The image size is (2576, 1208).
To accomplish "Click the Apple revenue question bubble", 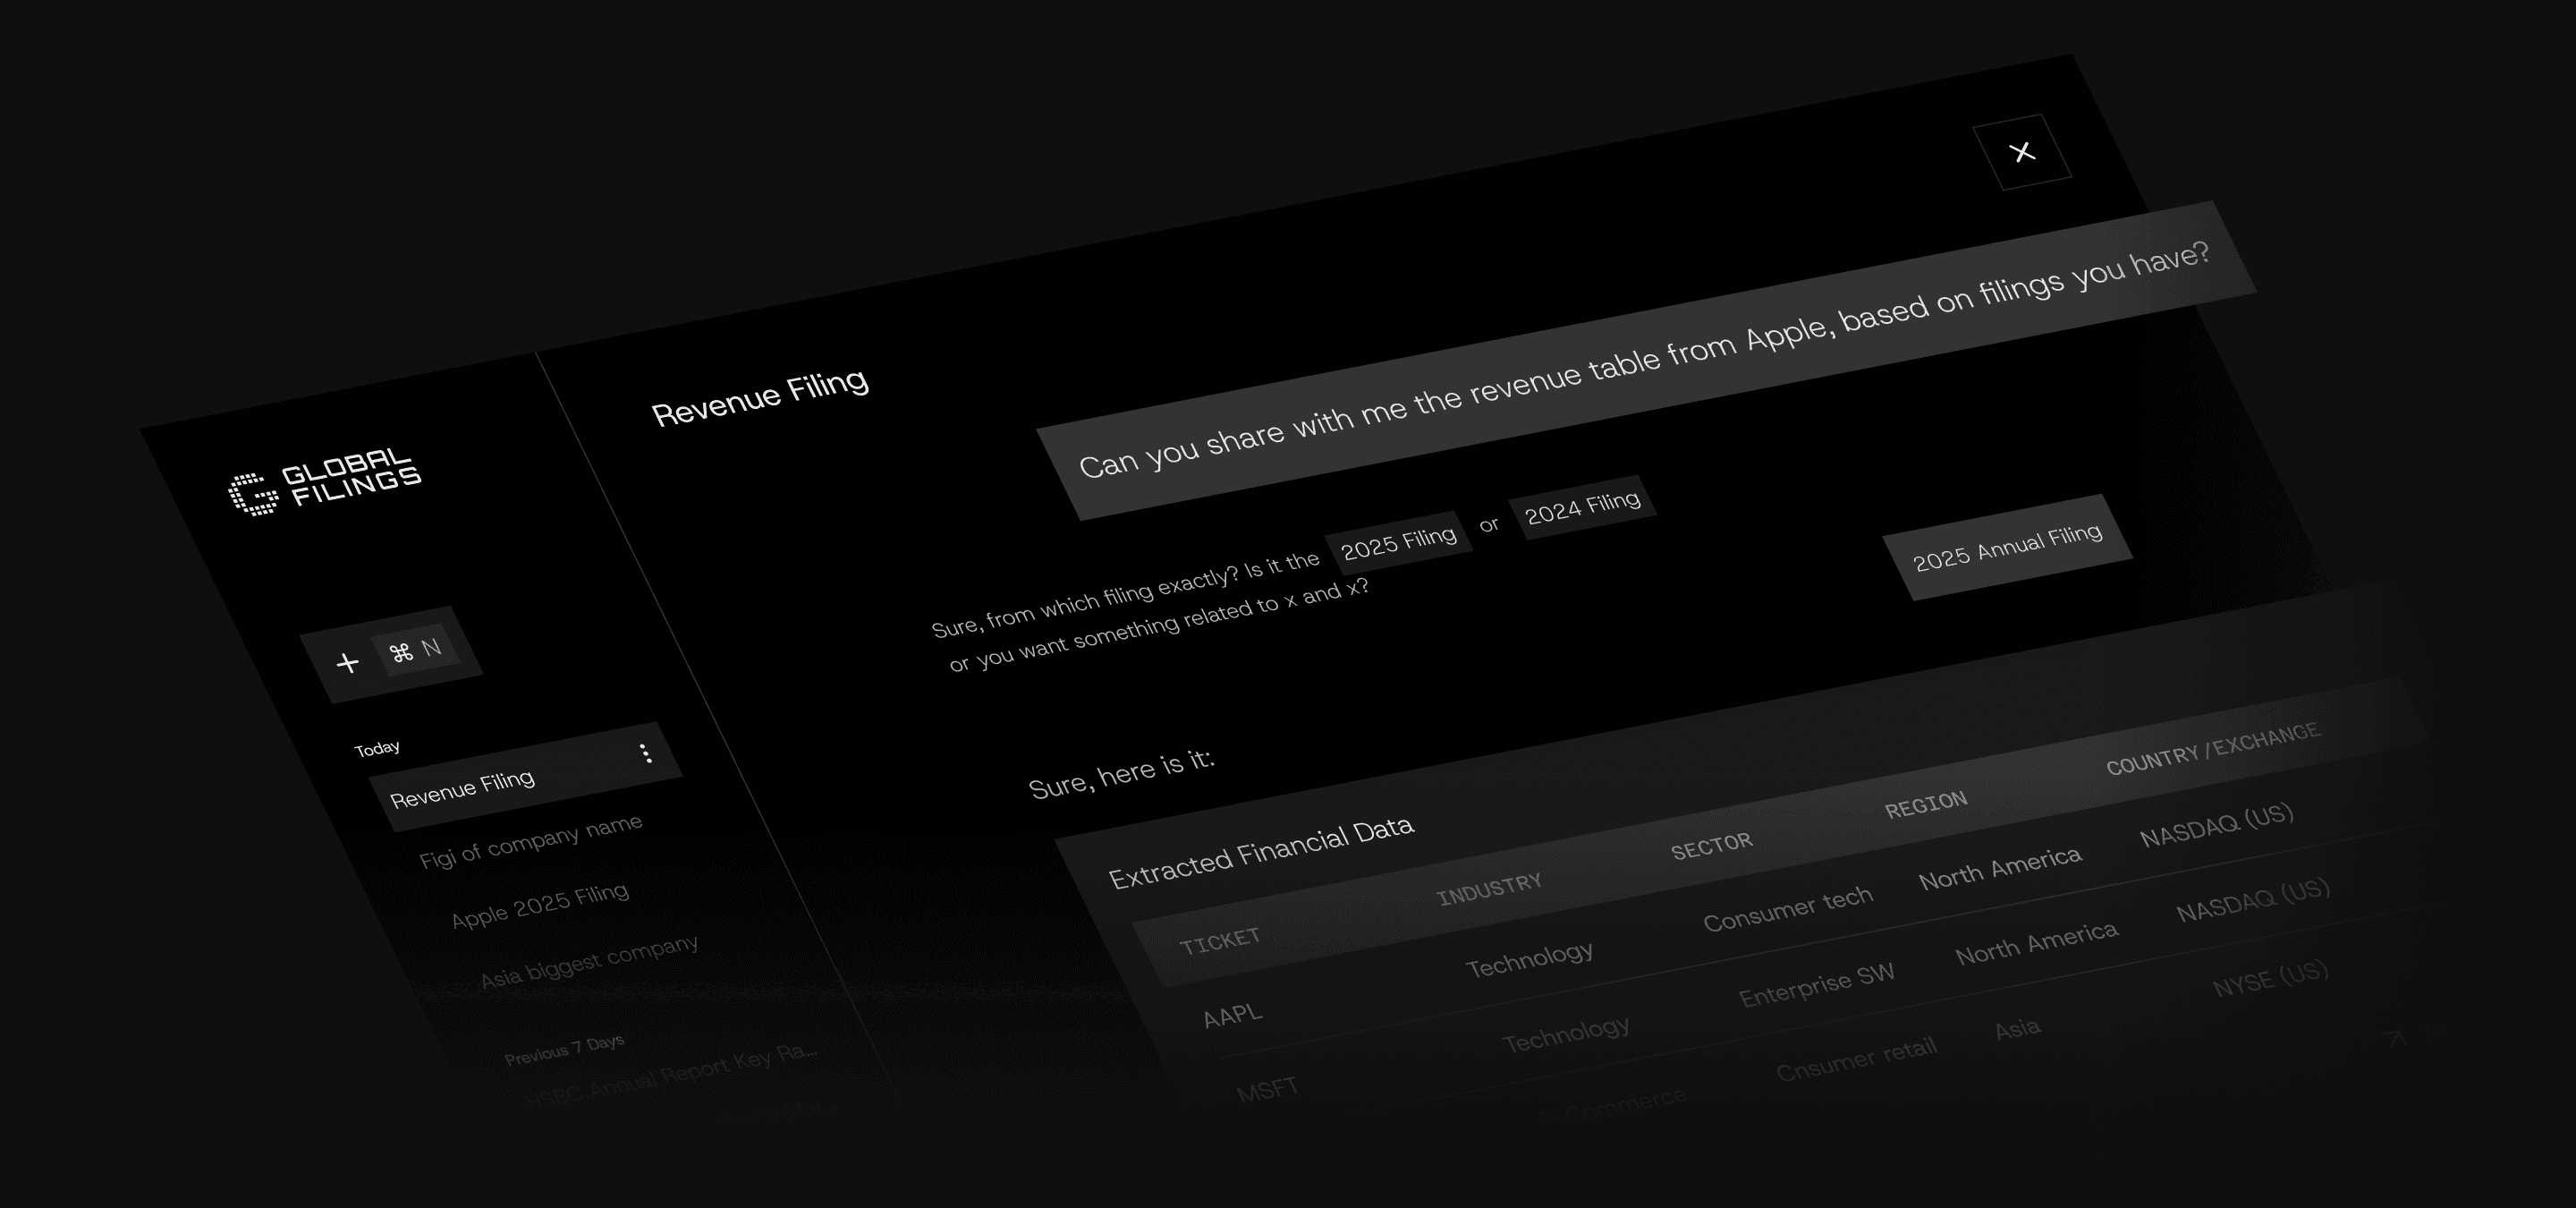I will click(1645, 361).
